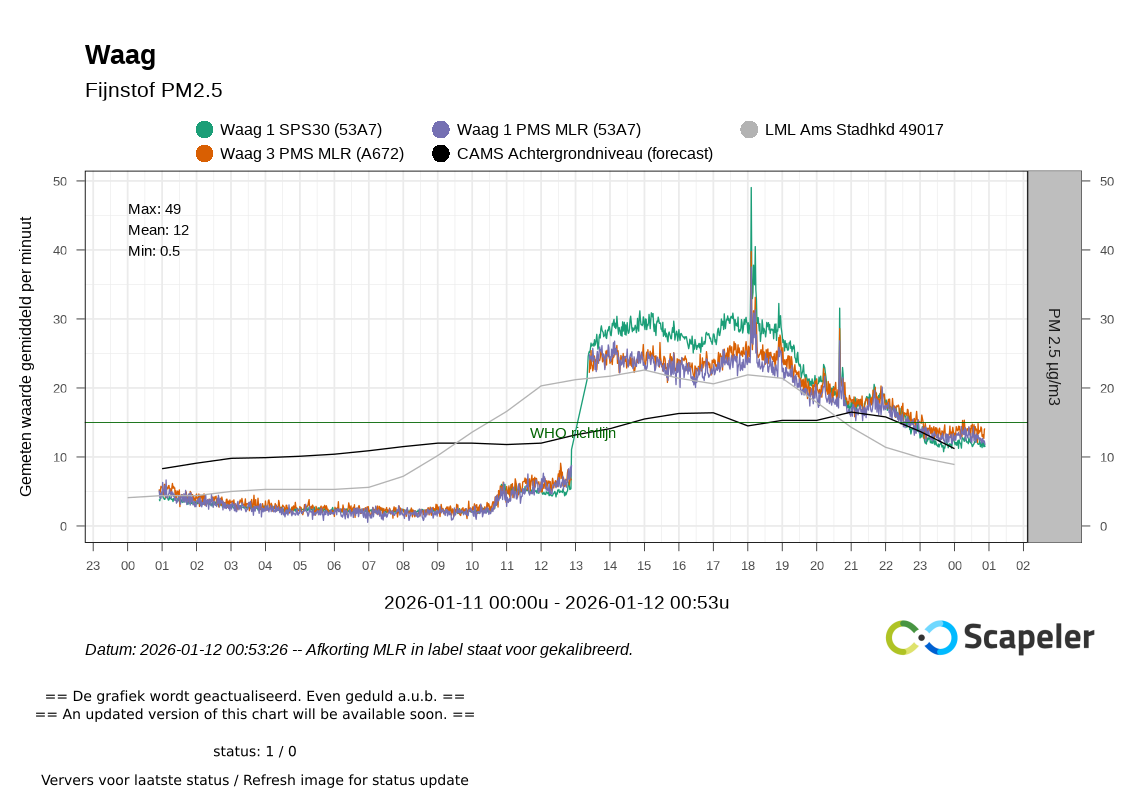
Task: Click the gray LML Ams Stadhkd legend dot
Action: [x=749, y=129]
